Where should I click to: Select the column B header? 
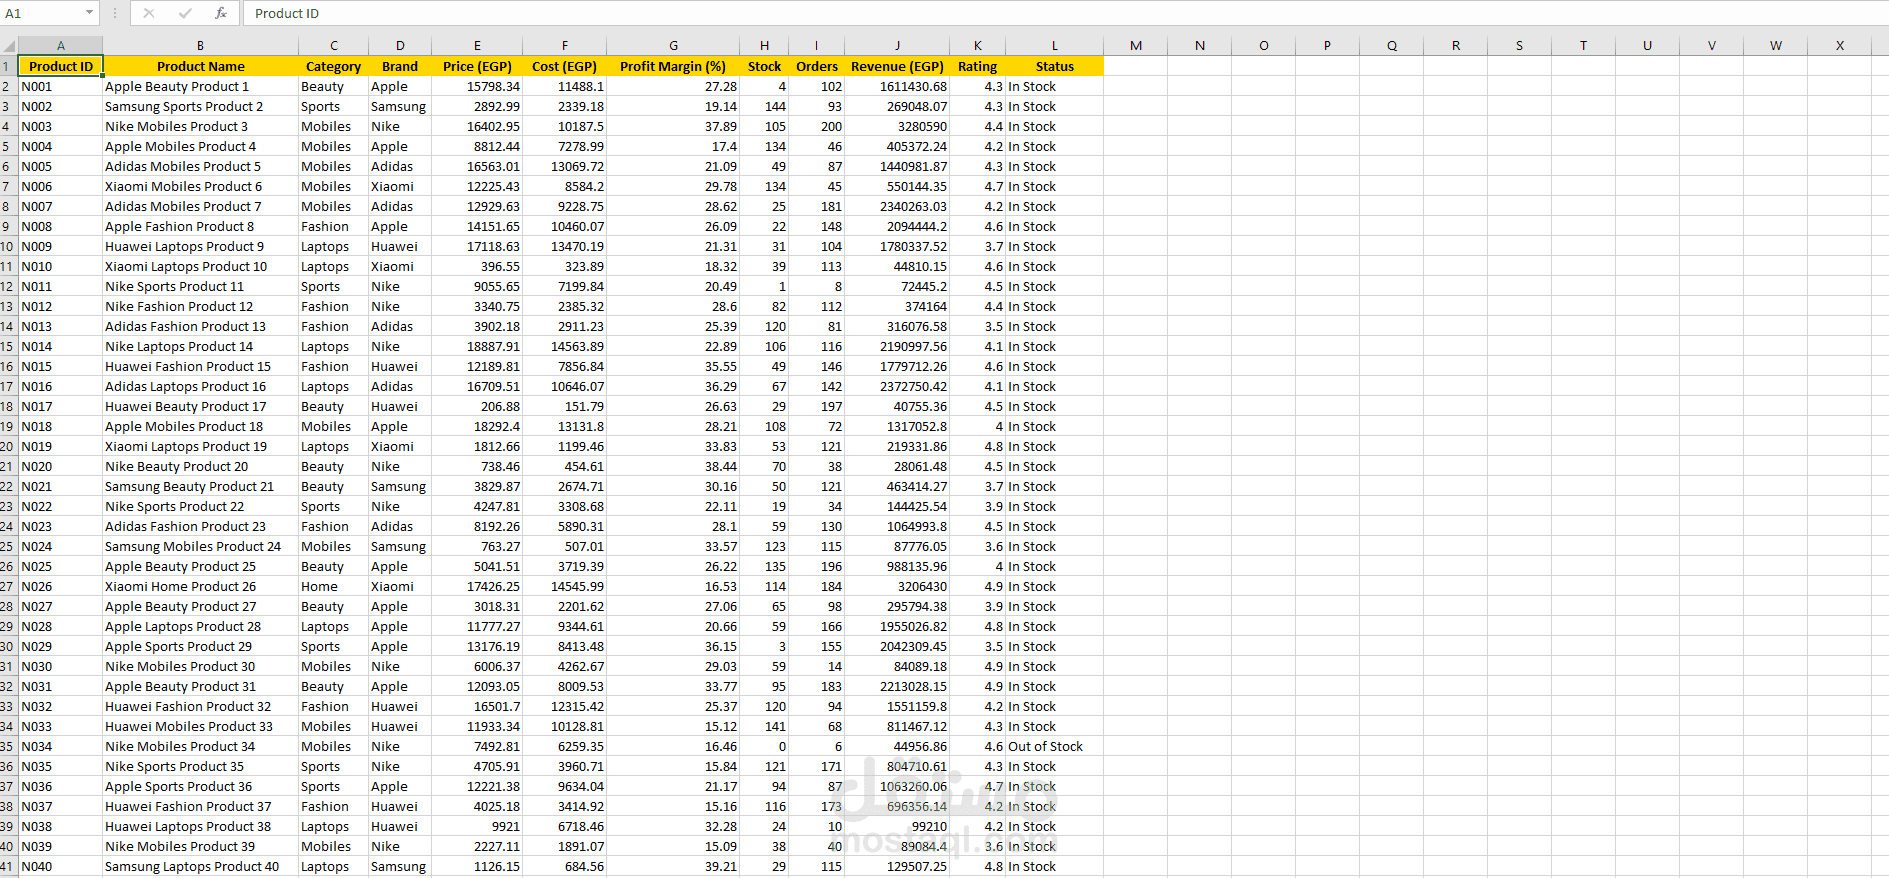[x=200, y=45]
